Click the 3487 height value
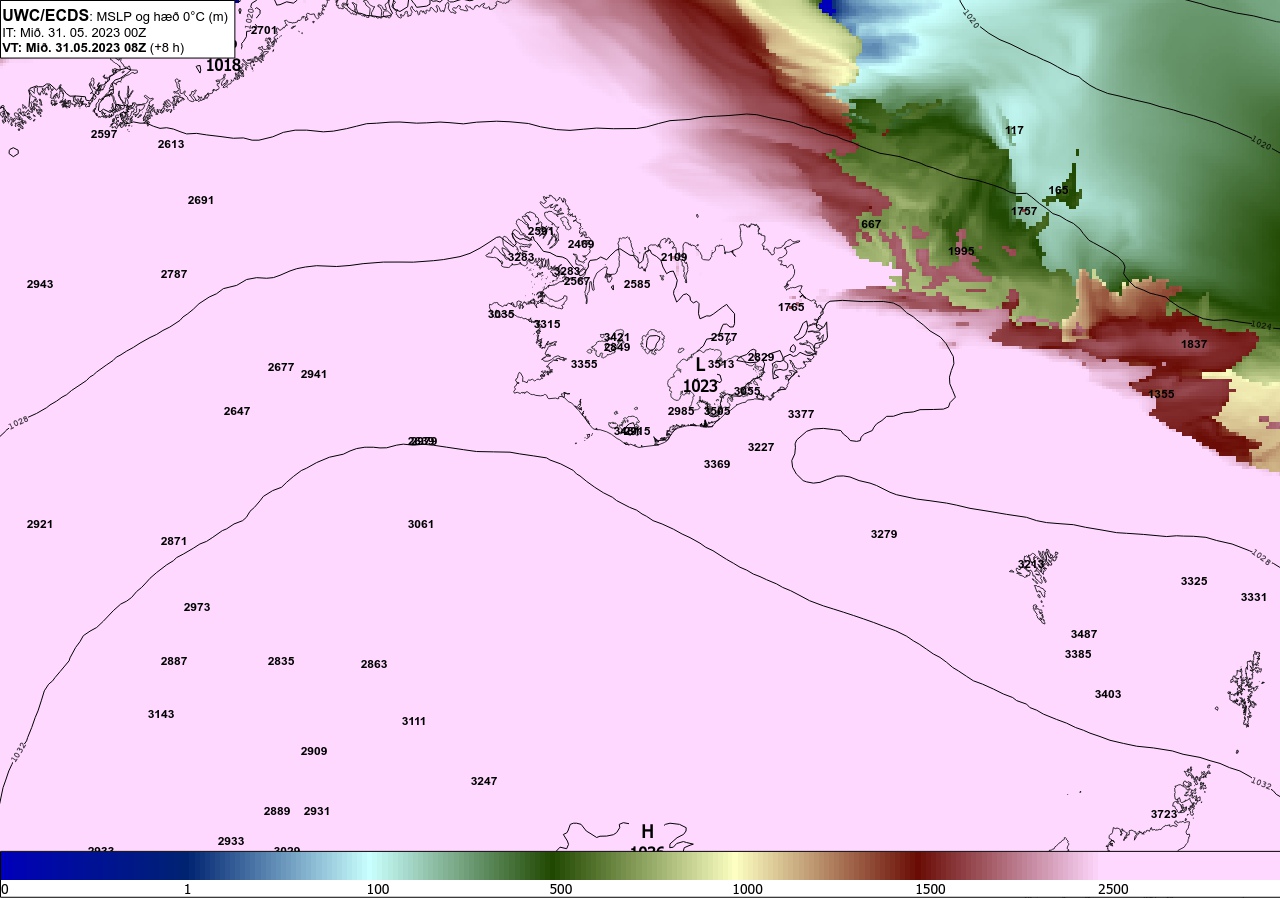The width and height of the screenshot is (1280, 898). [1084, 634]
